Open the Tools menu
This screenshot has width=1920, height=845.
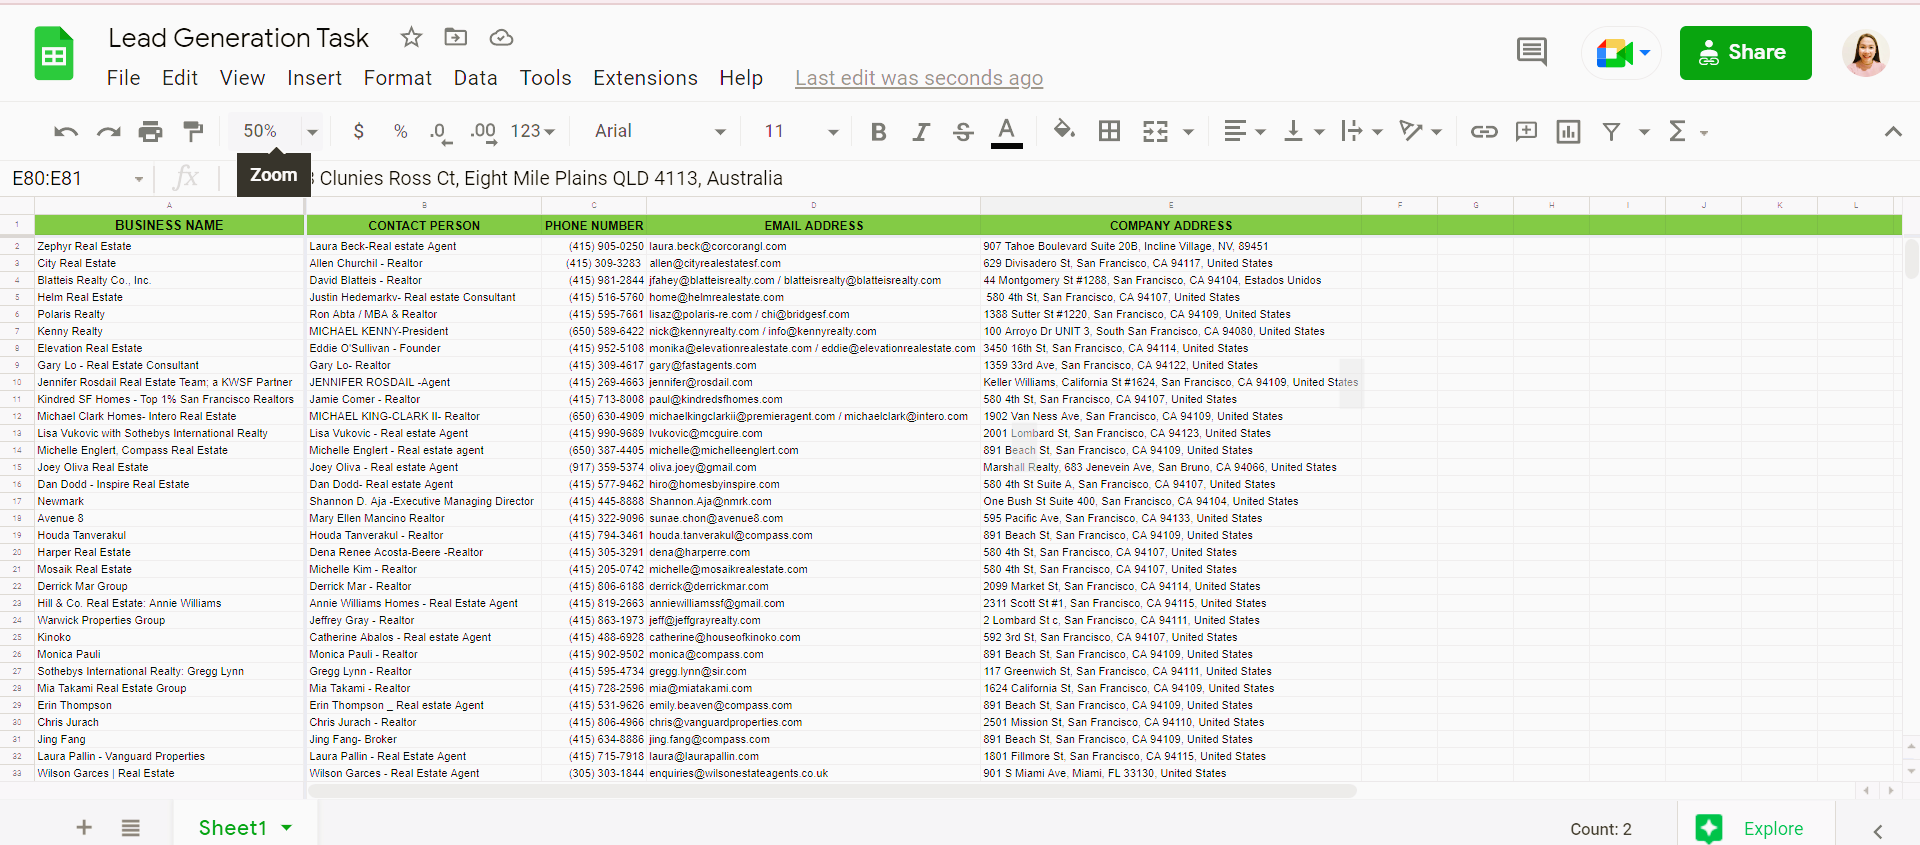click(545, 78)
